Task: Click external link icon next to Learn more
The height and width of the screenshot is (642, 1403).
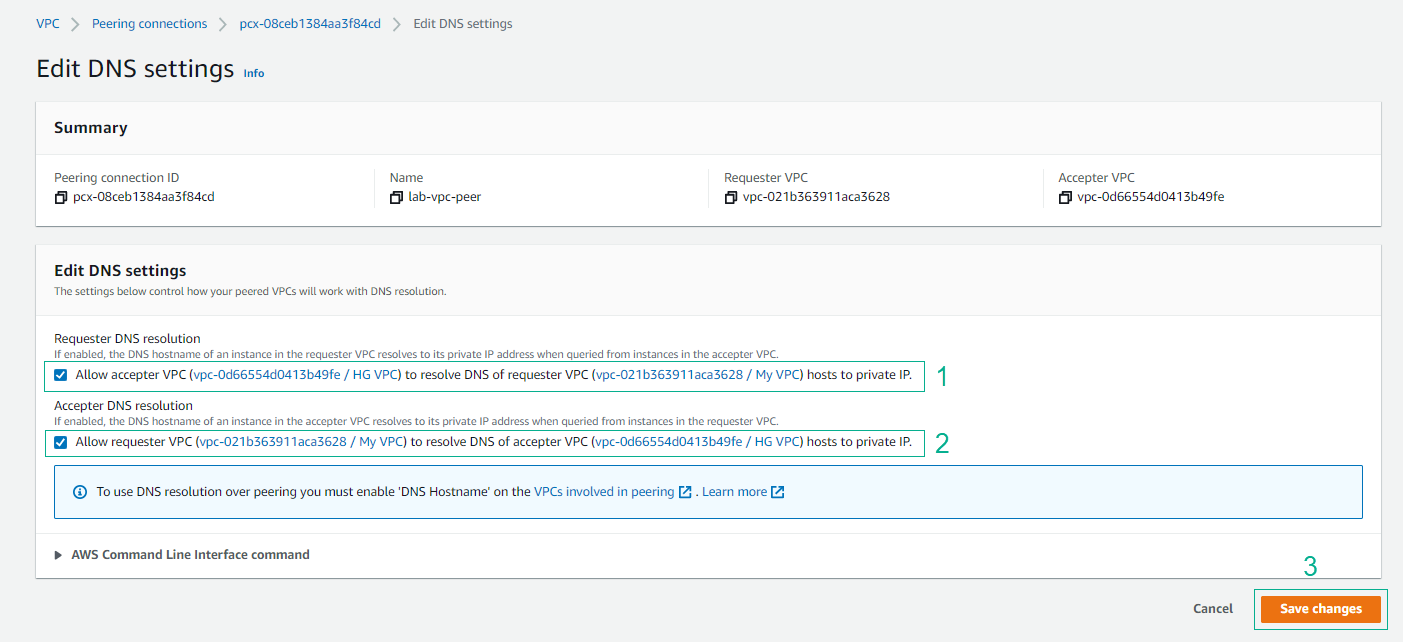Action: tap(778, 492)
